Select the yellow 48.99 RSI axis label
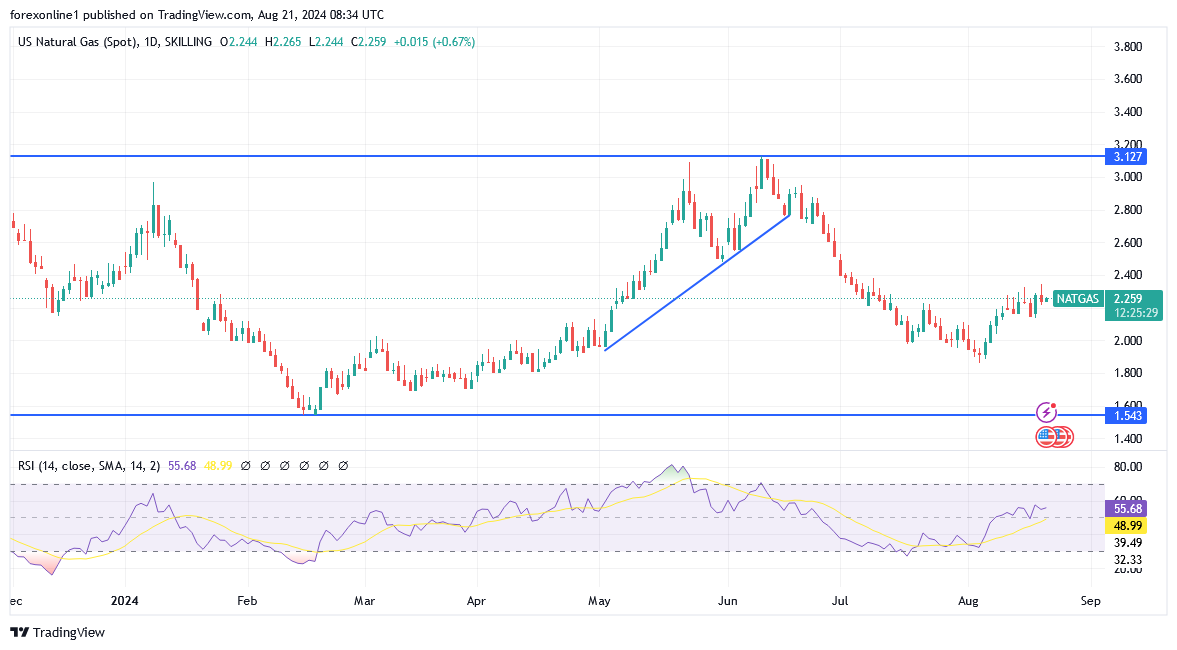 point(1126,526)
